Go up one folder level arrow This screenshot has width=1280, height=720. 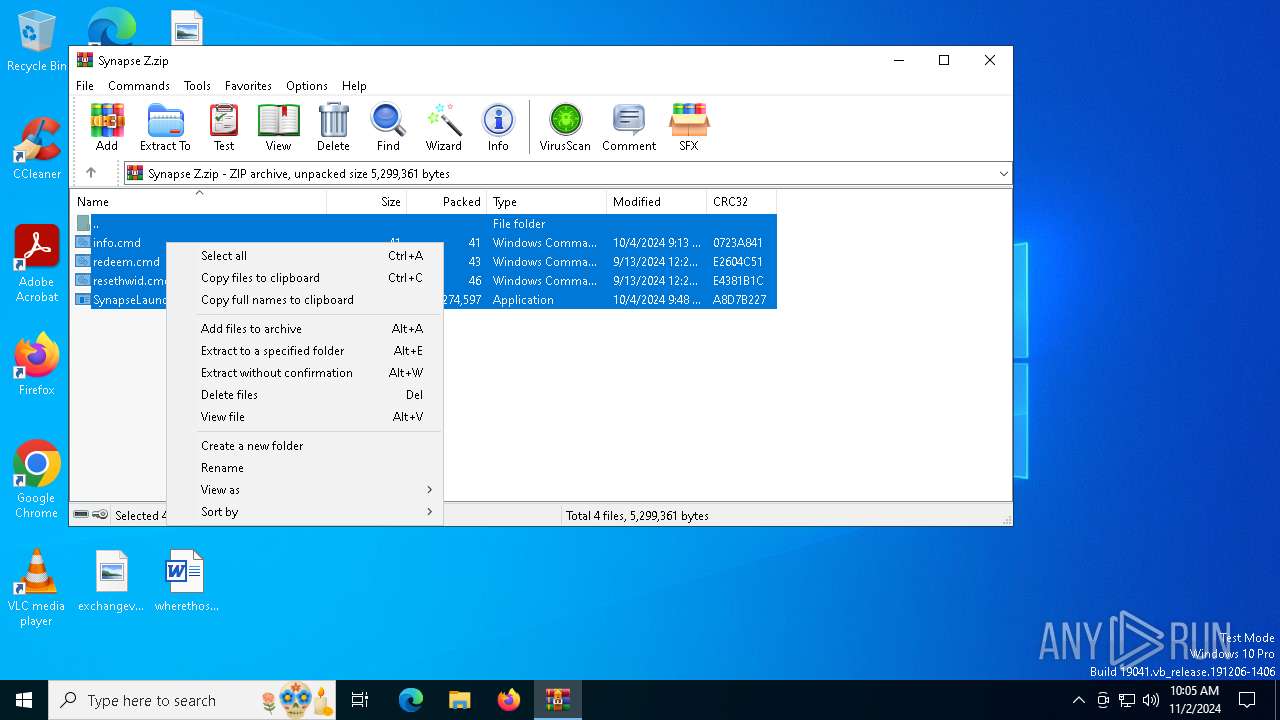(x=91, y=173)
